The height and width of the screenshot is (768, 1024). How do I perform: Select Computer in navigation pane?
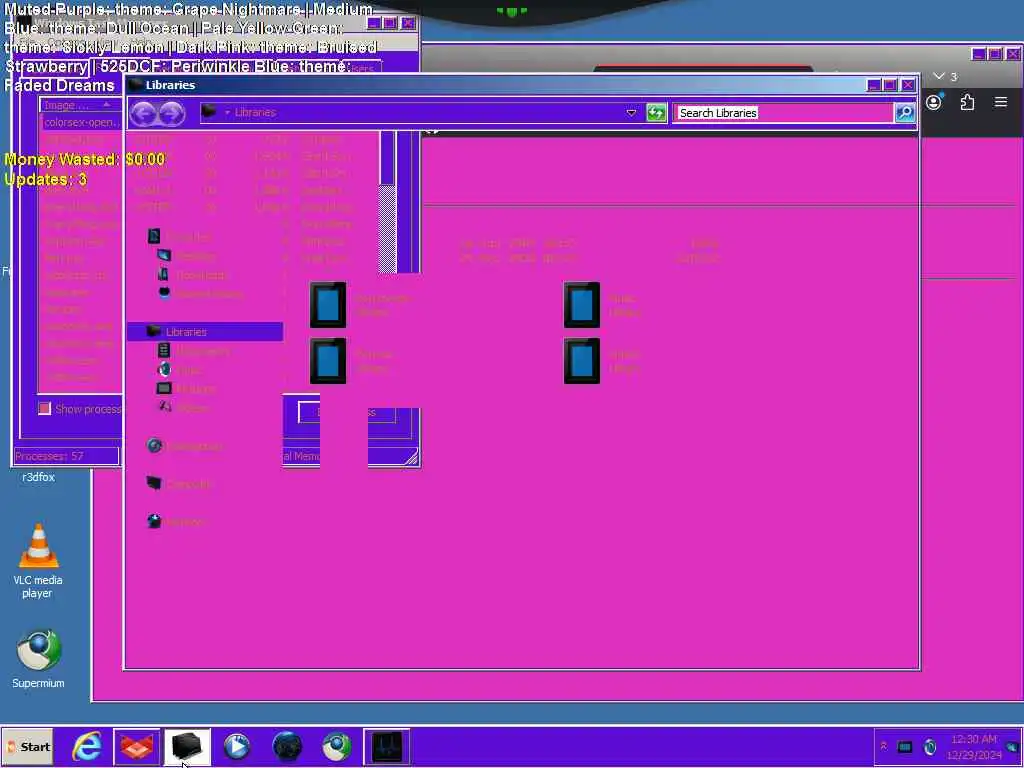pyautogui.click(x=180, y=484)
